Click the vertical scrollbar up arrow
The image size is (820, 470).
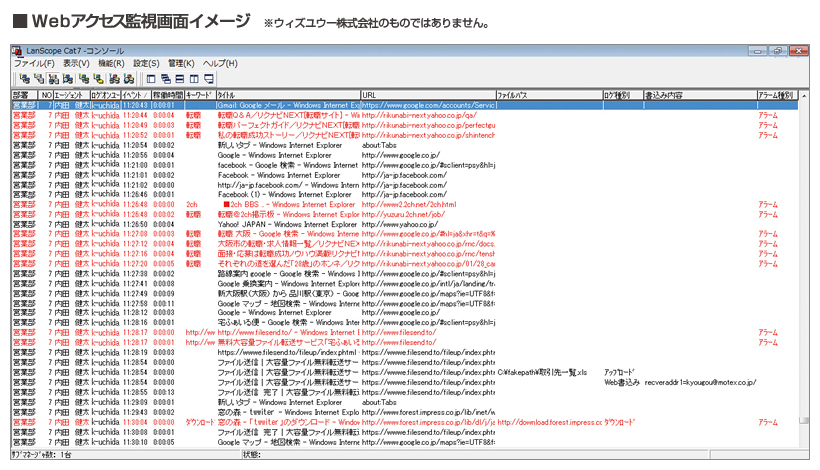804,96
